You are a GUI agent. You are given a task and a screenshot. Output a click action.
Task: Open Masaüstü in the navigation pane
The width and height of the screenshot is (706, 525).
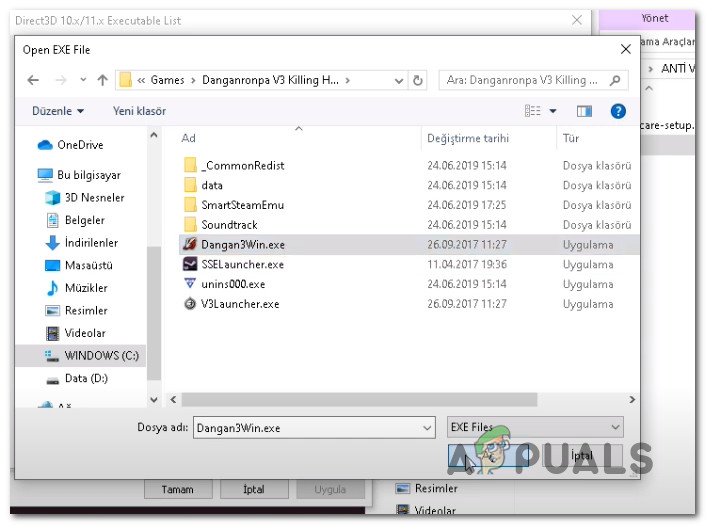[x=79, y=265]
